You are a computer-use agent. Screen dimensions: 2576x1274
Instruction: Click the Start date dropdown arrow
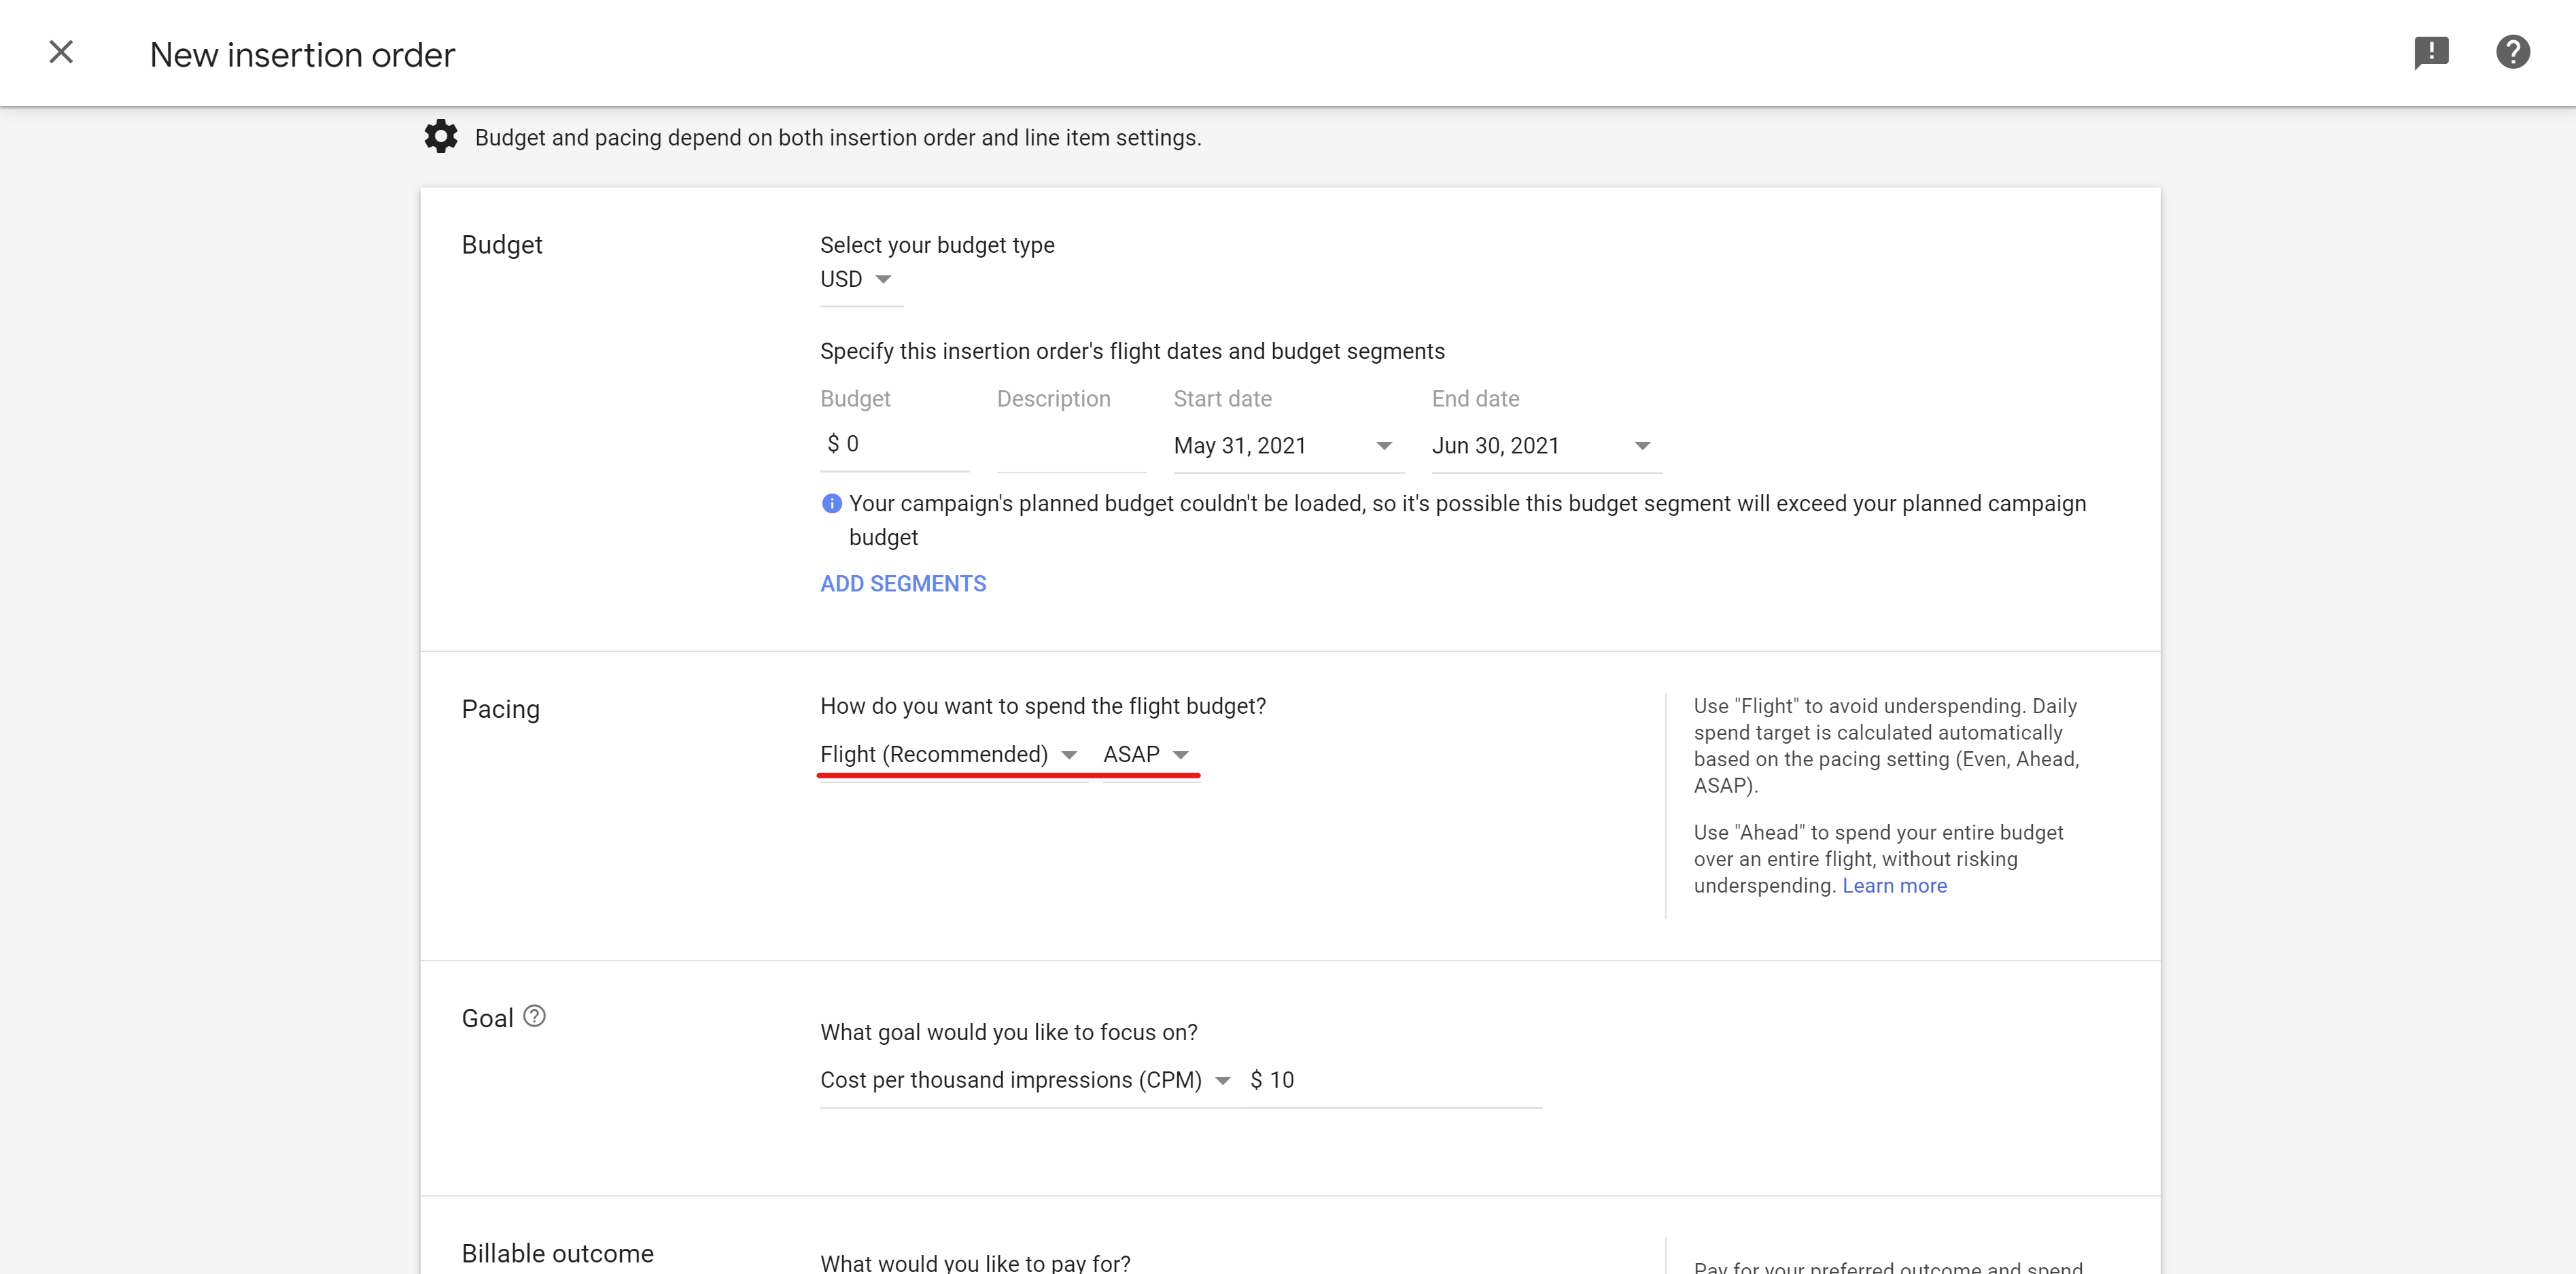tap(1384, 446)
